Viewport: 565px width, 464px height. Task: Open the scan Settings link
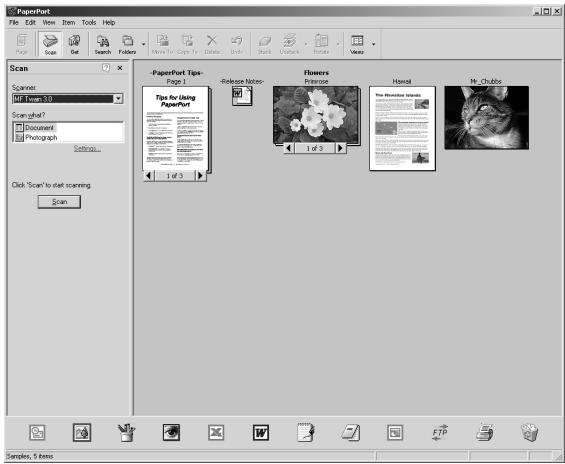87,148
